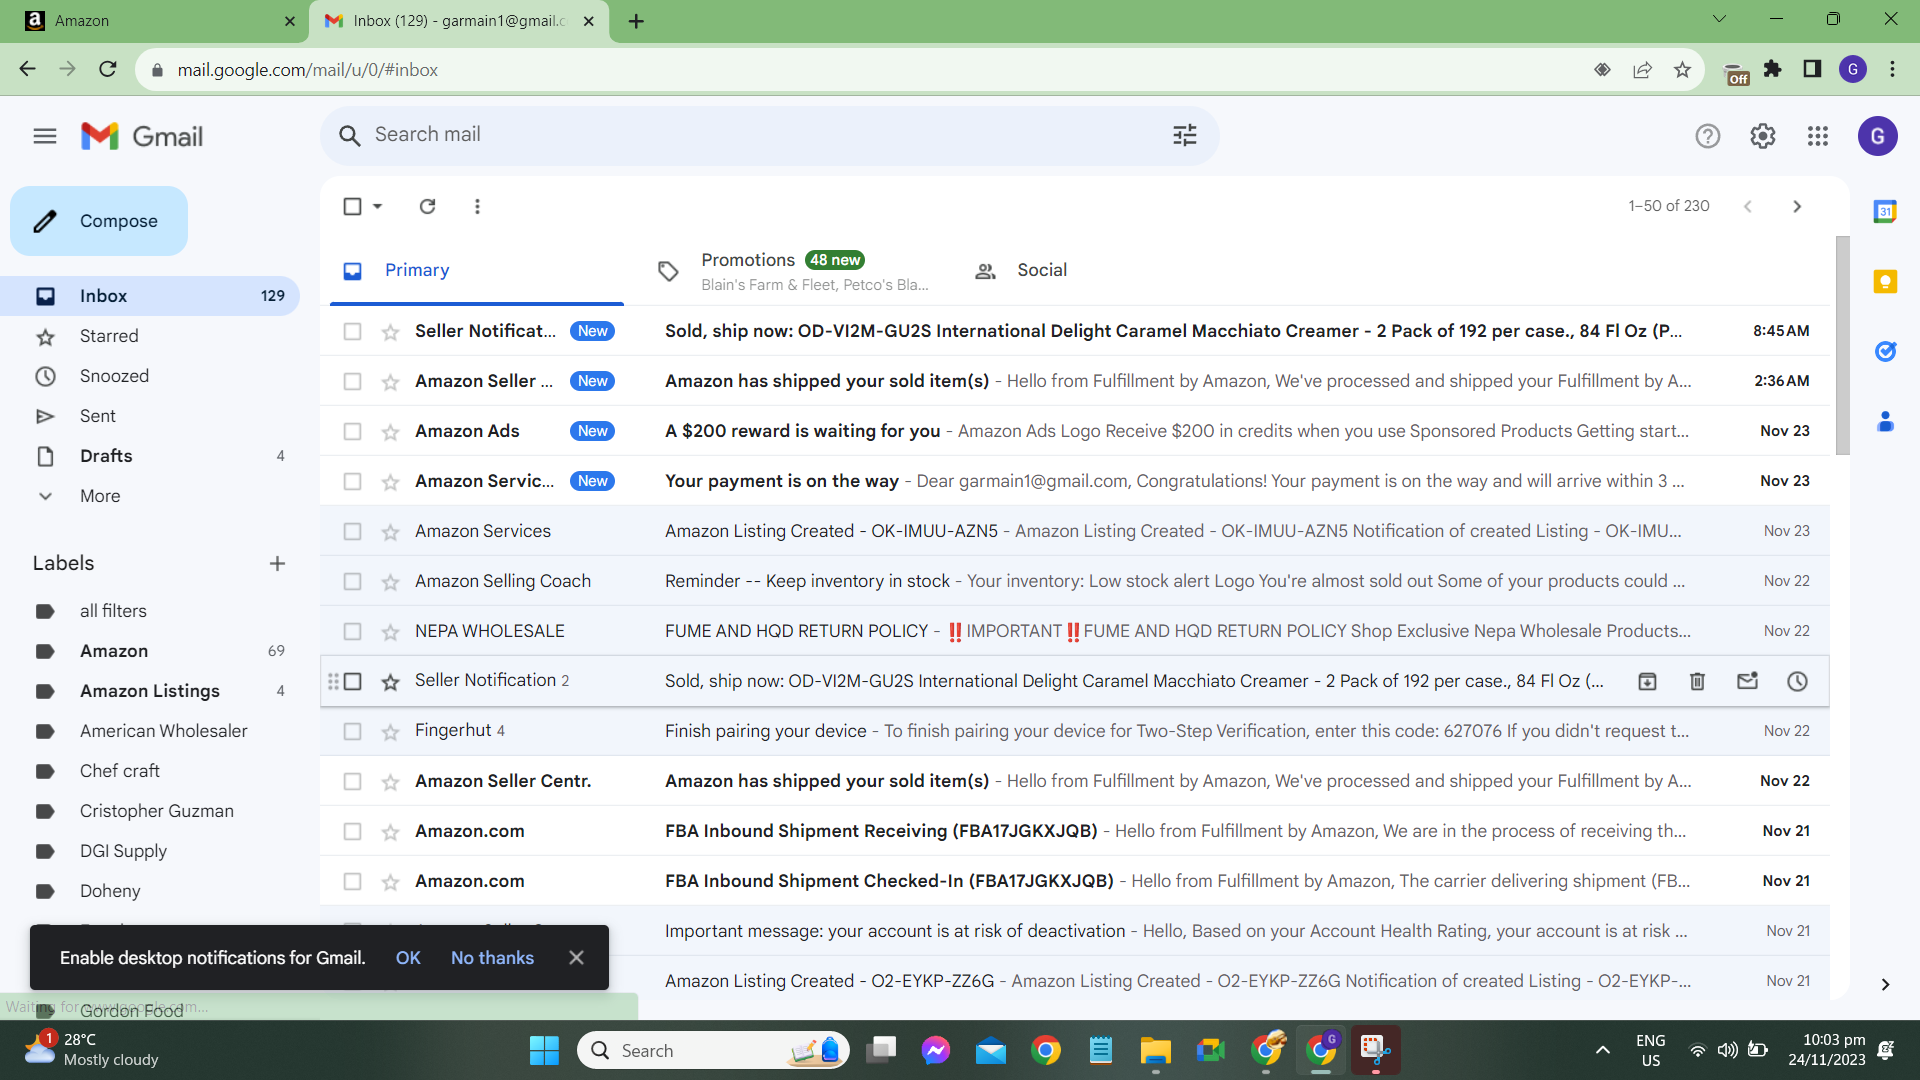This screenshot has height=1080, width=1920.
Task: Mark hovered Seller Notification email as unread
Action: coord(1747,681)
